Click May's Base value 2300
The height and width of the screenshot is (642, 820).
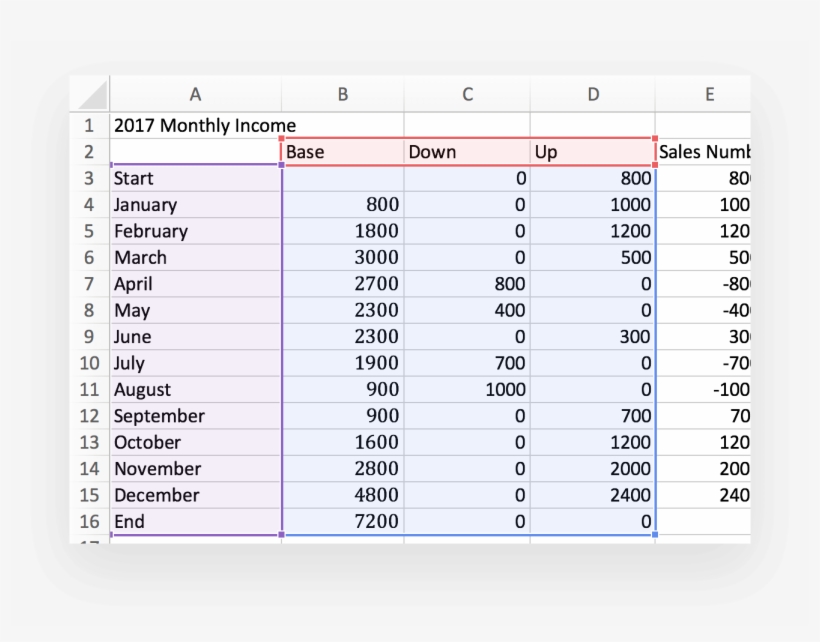(343, 310)
